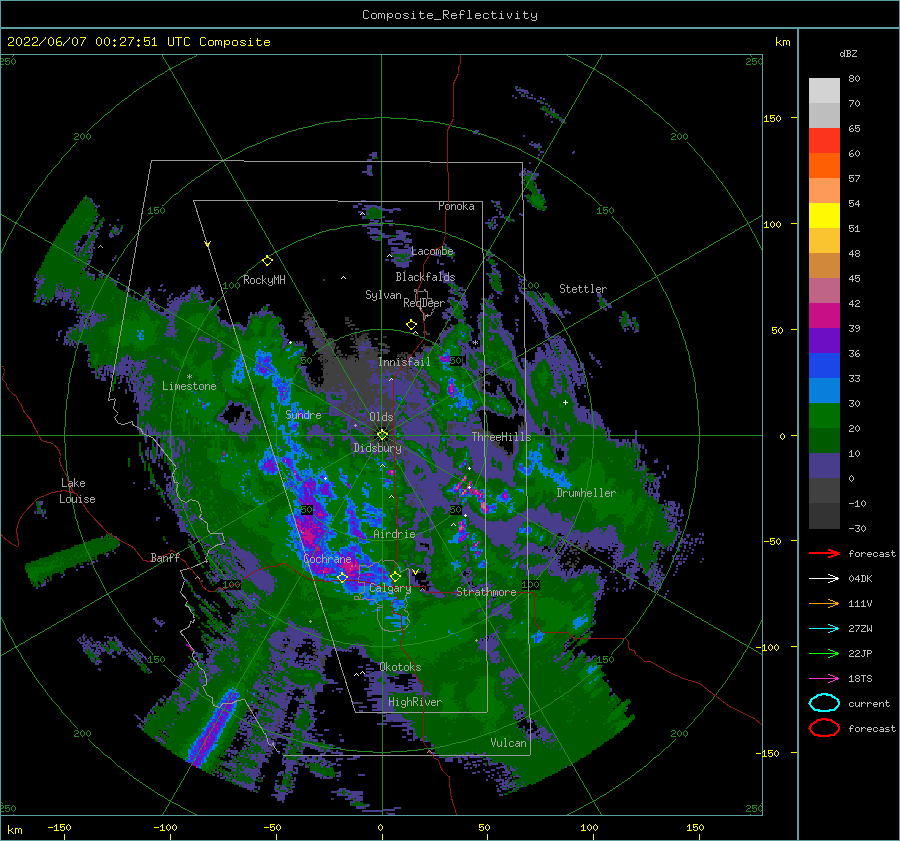The height and width of the screenshot is (841, 900).
Task: Click the HighRiver label
Action: pyautogui.click(x=415, y=702)
